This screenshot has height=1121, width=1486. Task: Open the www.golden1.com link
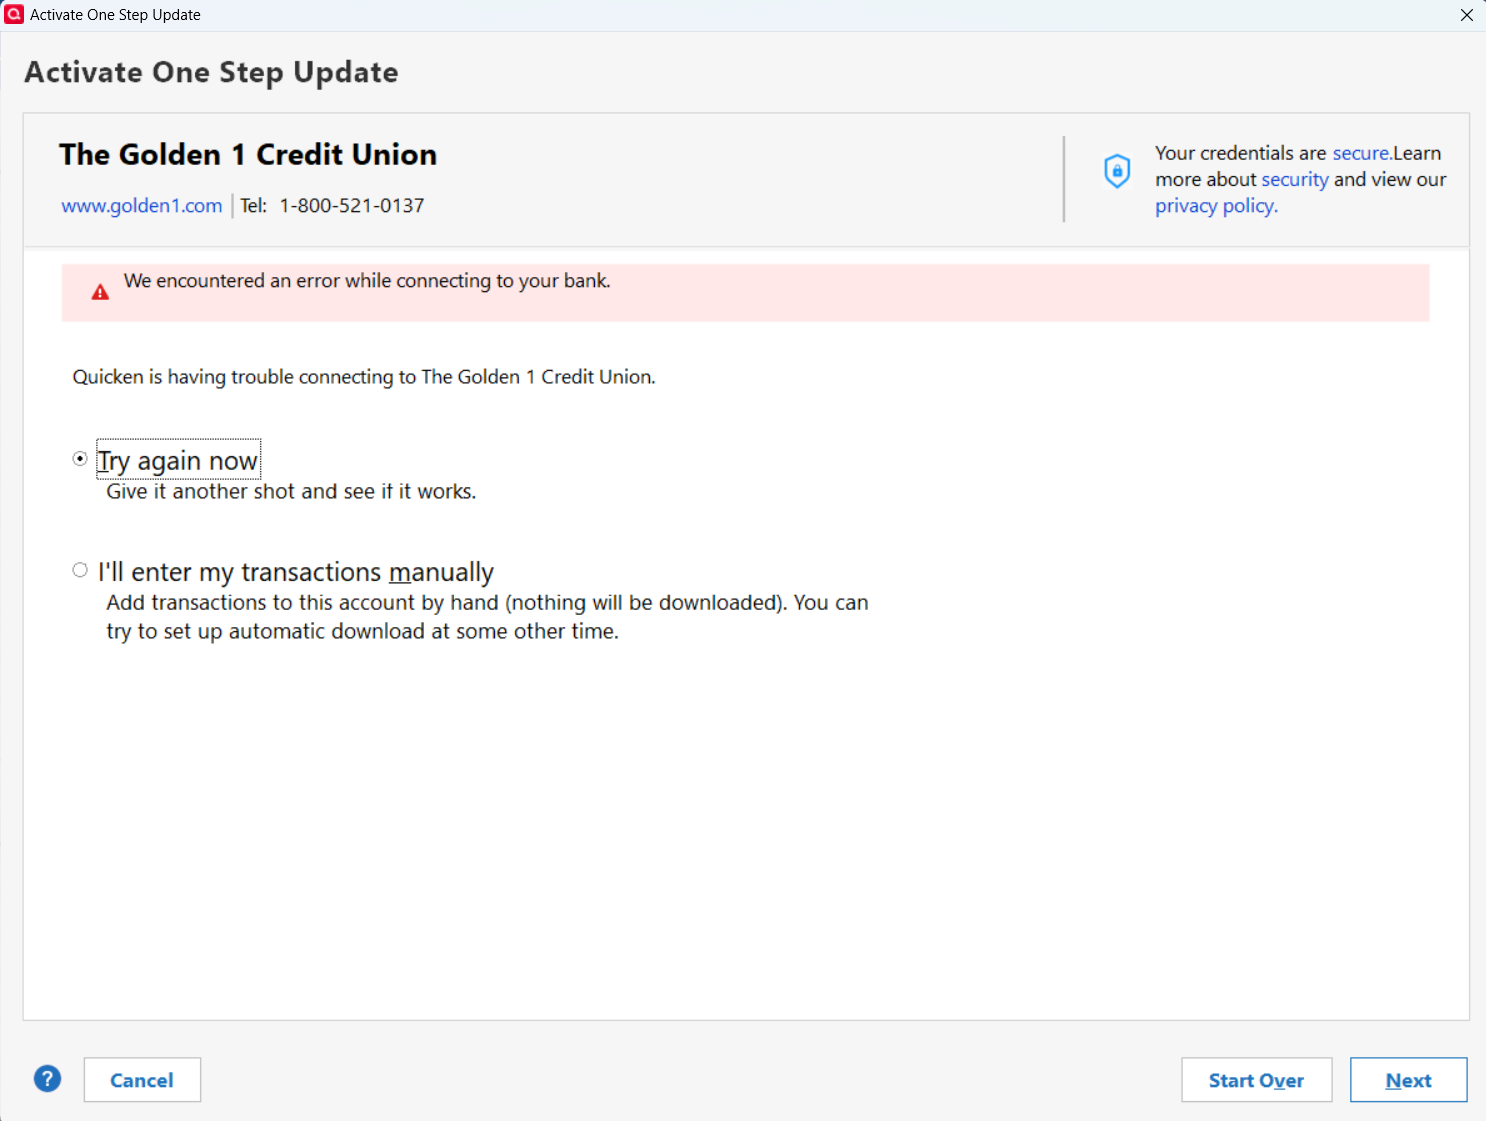(x=142, y=205)
